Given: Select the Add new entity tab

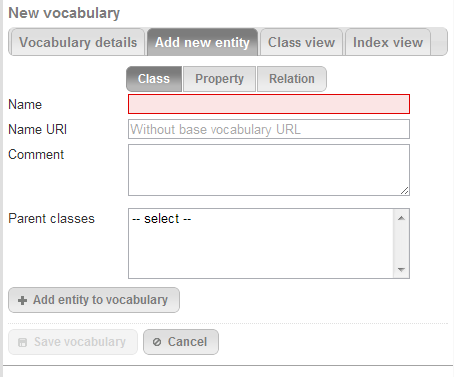Looking at the screenshot, I should (202, 42).
